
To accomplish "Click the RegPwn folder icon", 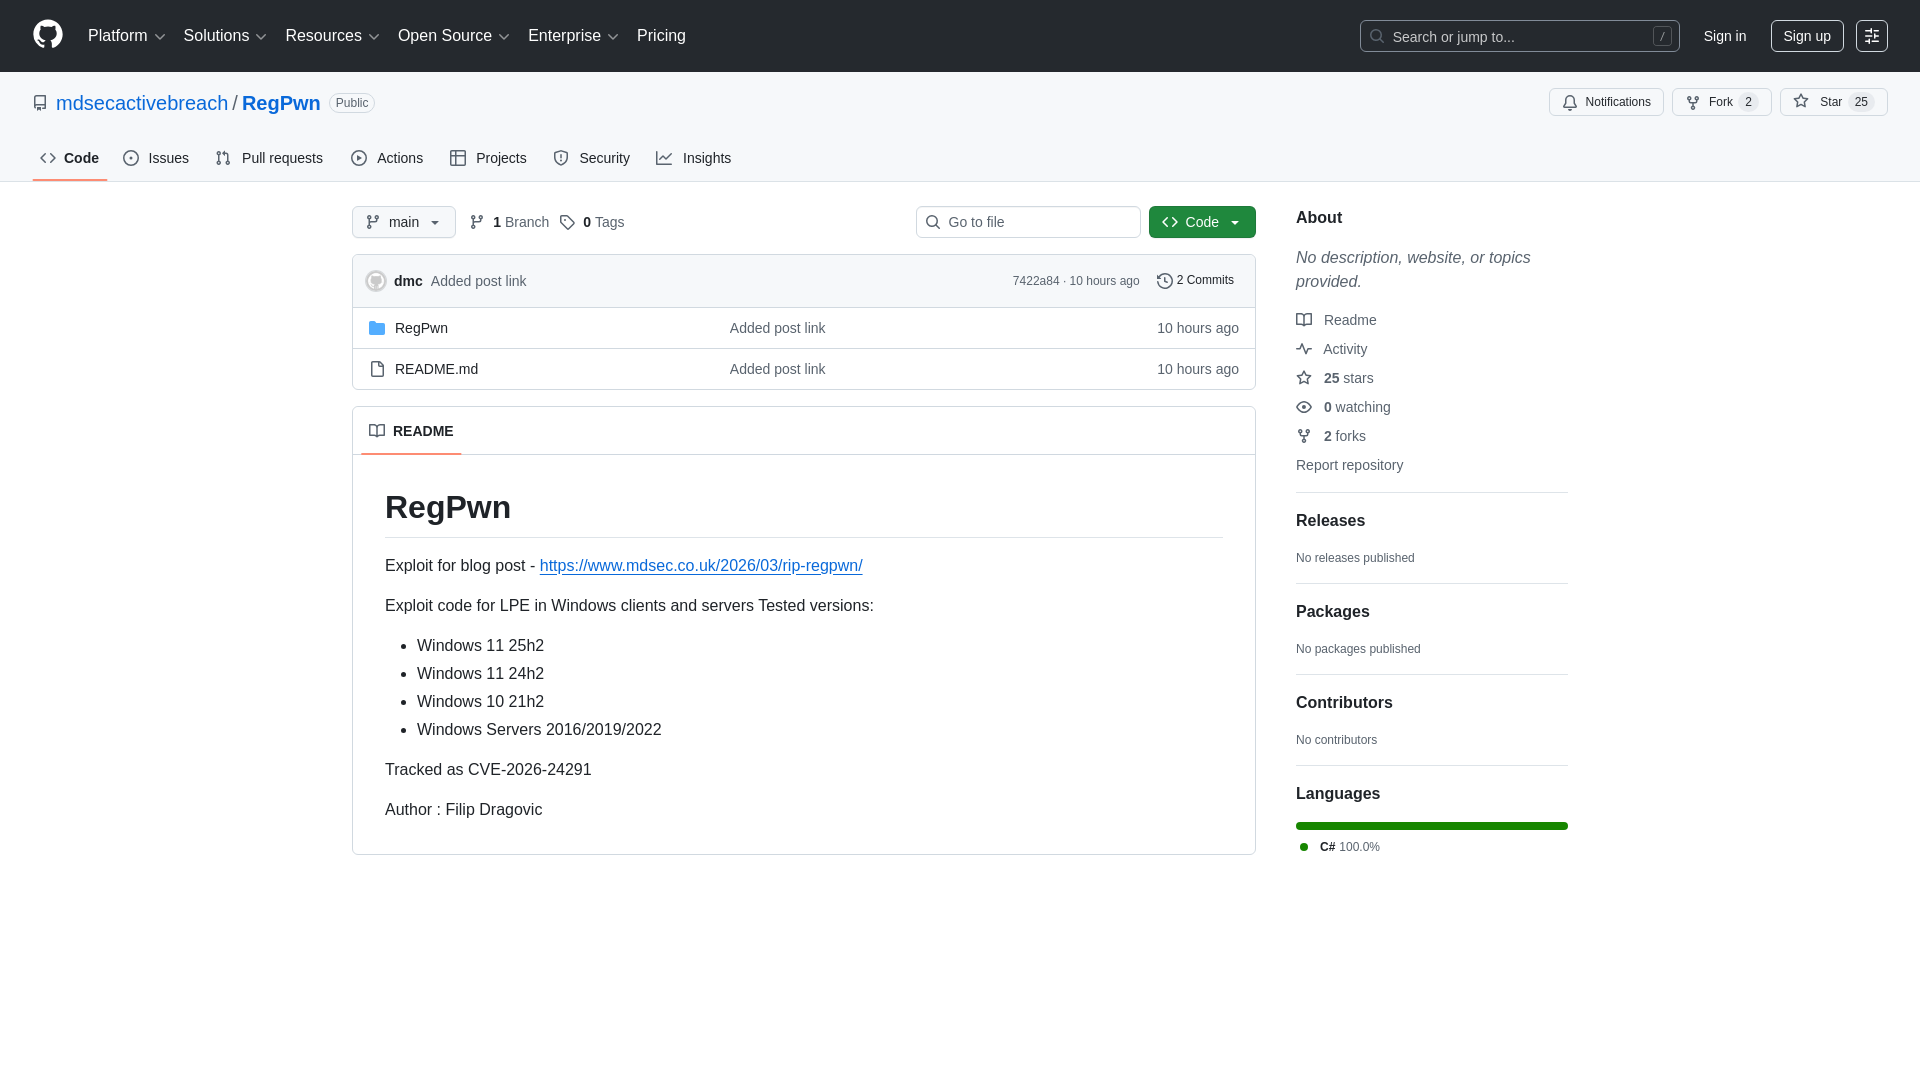I will (x=377, y=328).
